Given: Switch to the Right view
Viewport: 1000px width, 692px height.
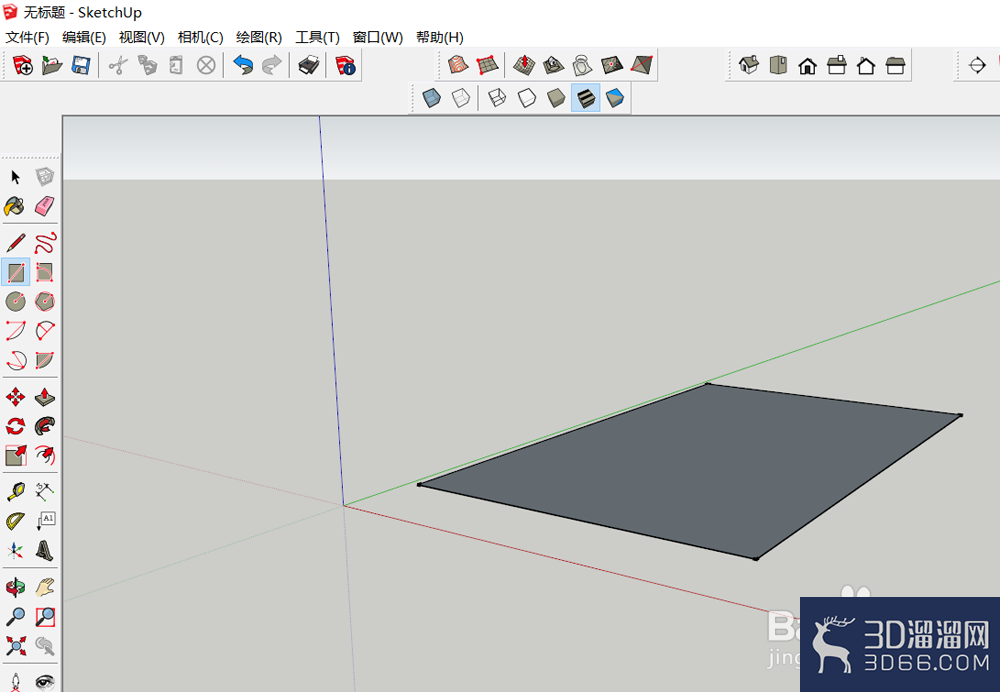Looking at the screenshot, I should (837, 65).
